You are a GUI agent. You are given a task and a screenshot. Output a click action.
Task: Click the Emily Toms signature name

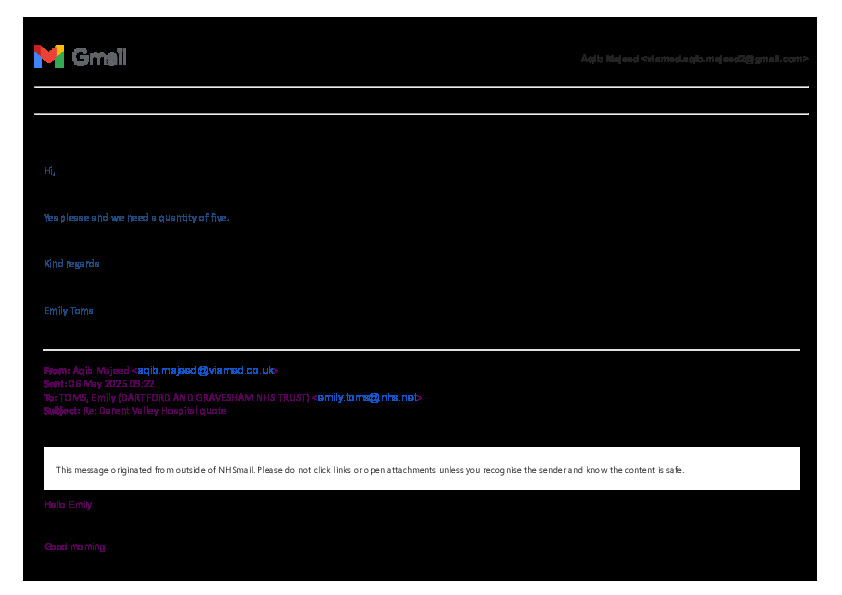coord(69,311)
